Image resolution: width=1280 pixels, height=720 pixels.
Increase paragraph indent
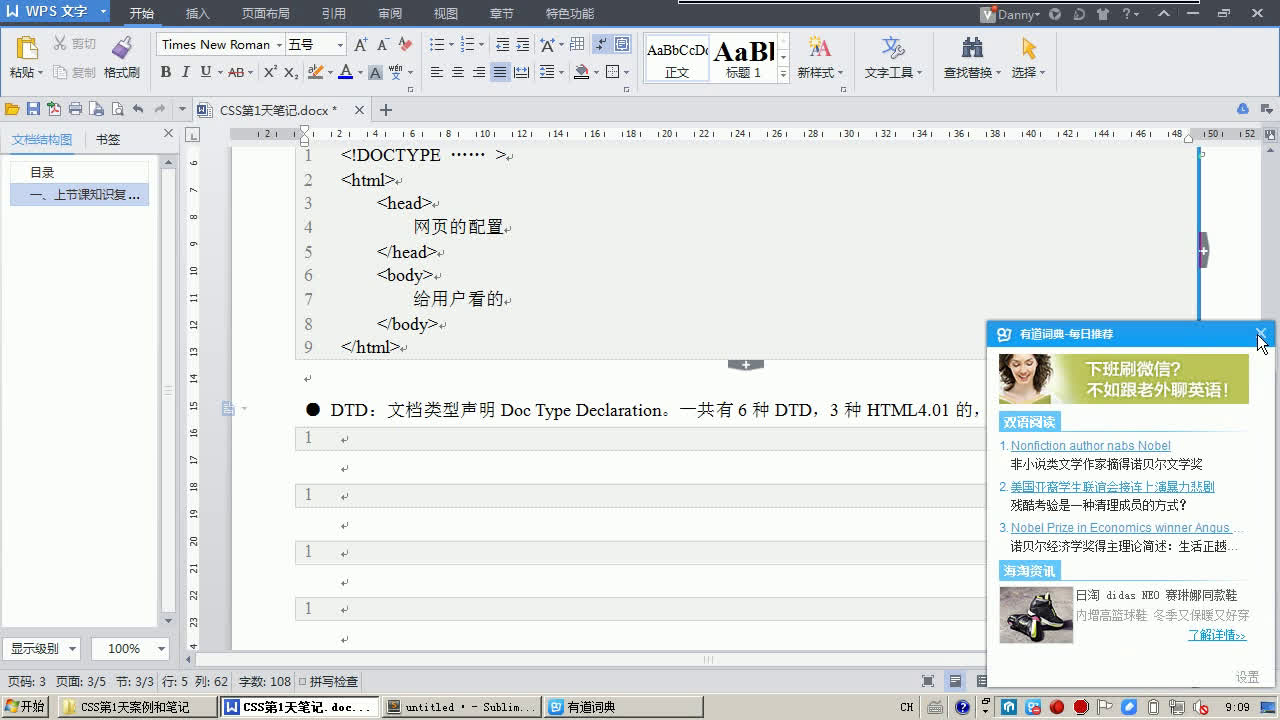(x=523, y=44)
